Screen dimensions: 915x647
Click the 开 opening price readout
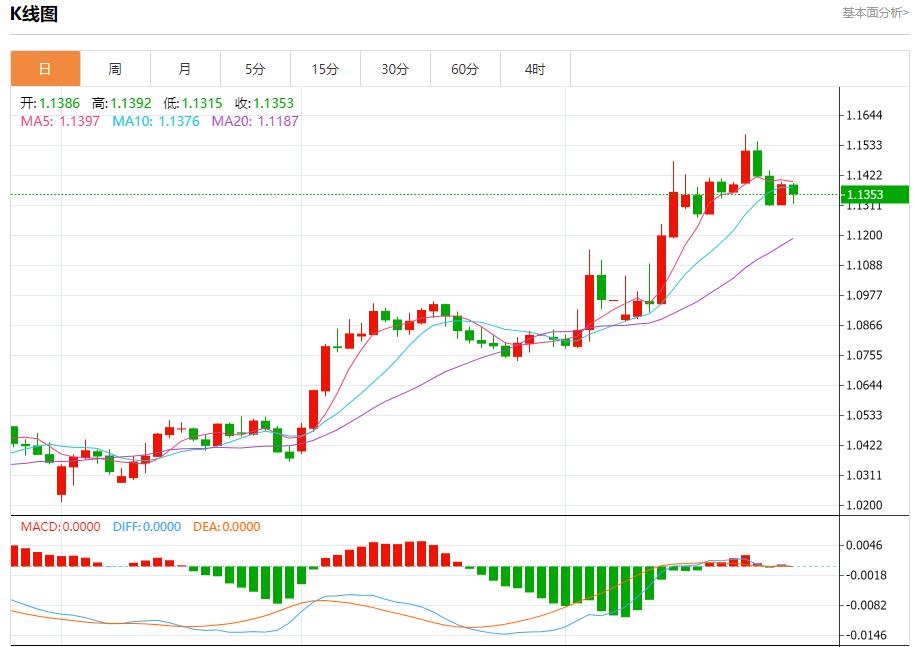50,103
